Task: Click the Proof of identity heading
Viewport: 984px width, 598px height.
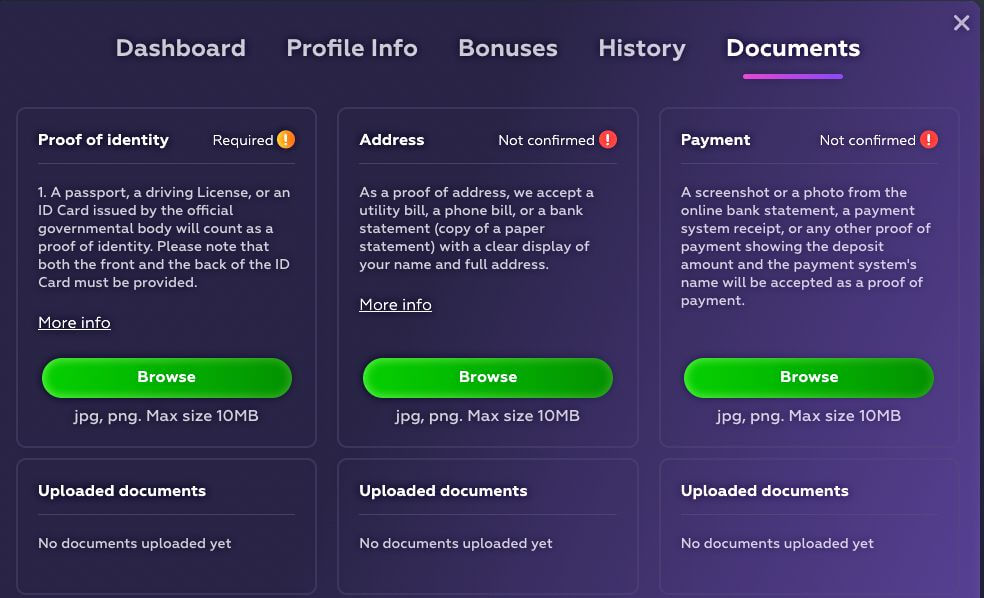Action: point(103,140)
